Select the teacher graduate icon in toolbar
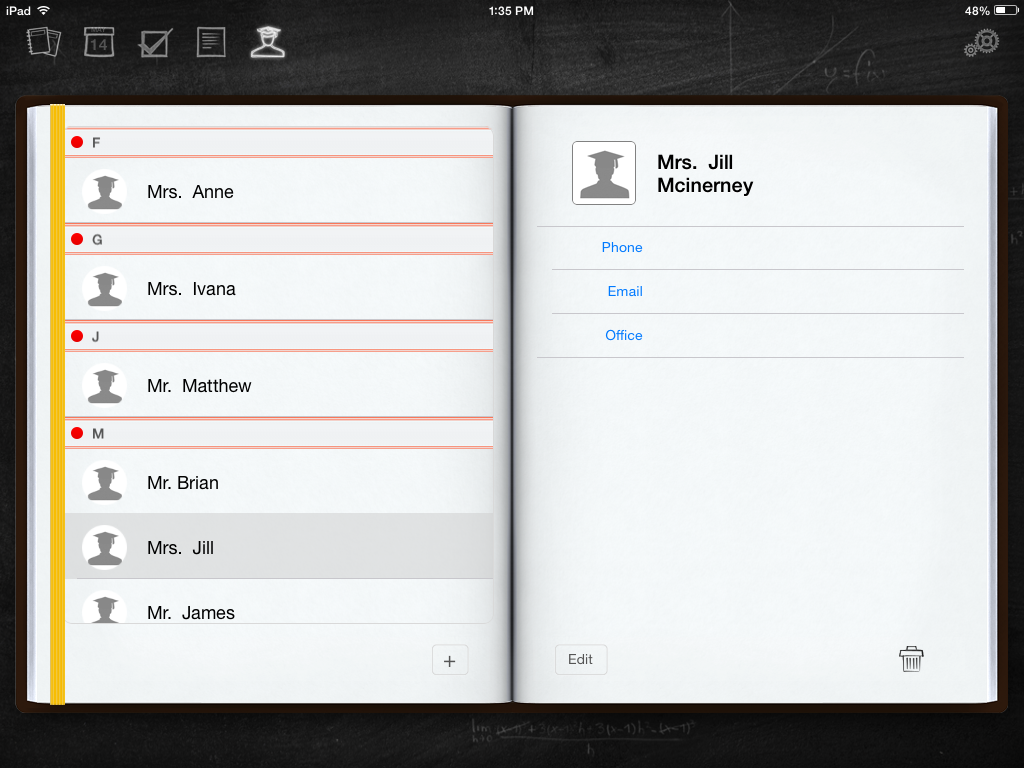This screenshot has height=768, width=1024. point(267,41)
